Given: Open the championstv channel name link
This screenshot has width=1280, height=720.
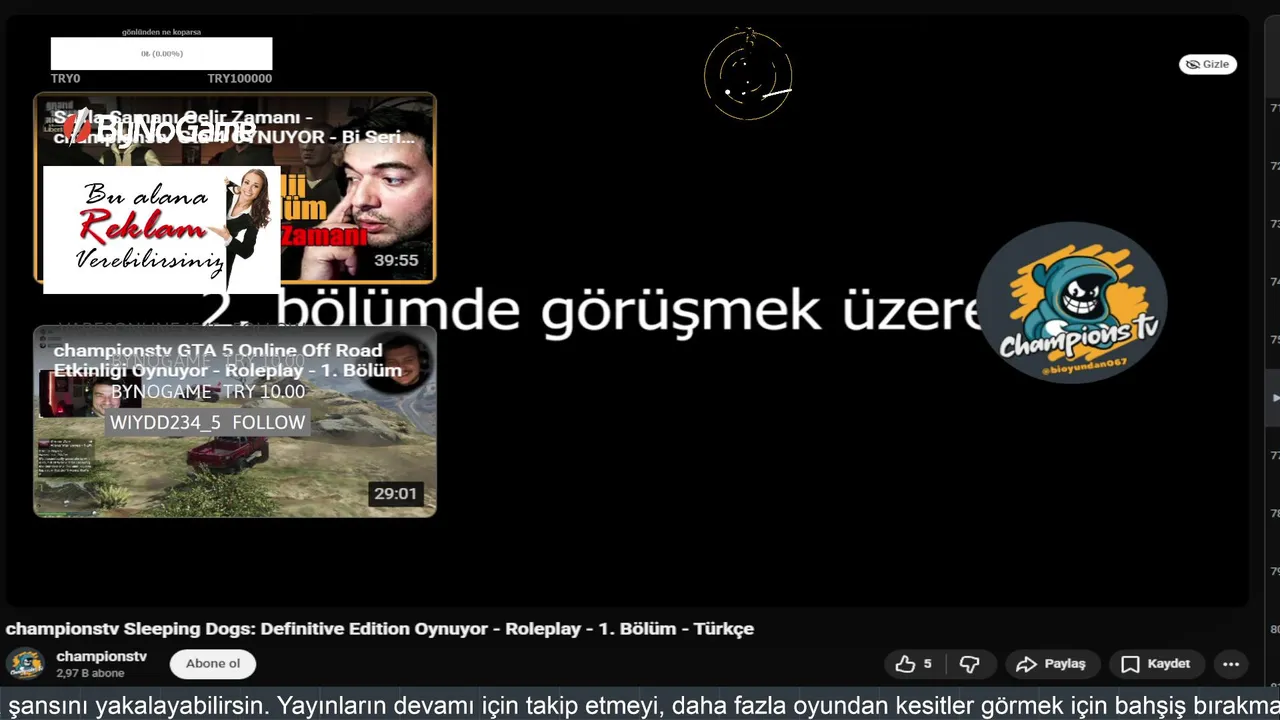Looking at the screenshot, I should 101,656.
